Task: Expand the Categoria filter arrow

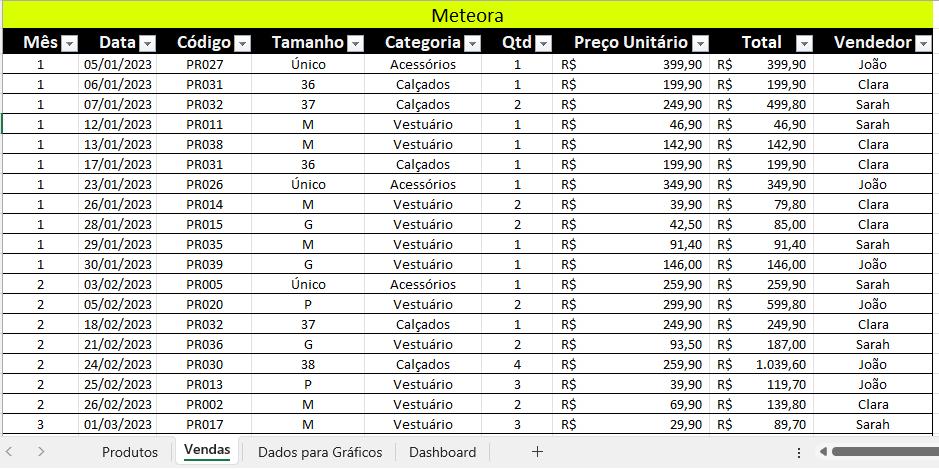Action: point(473,43)
